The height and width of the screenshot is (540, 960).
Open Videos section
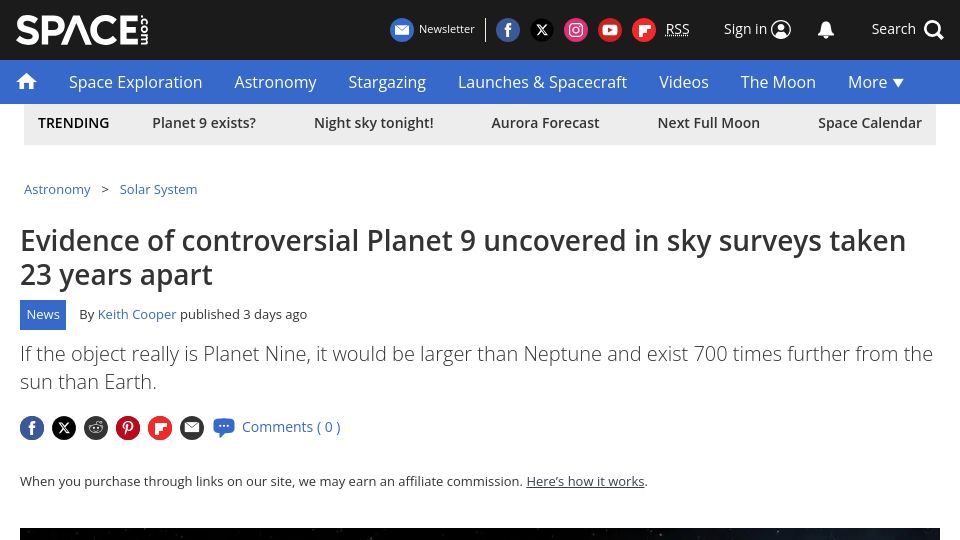[x=683, y=82]
